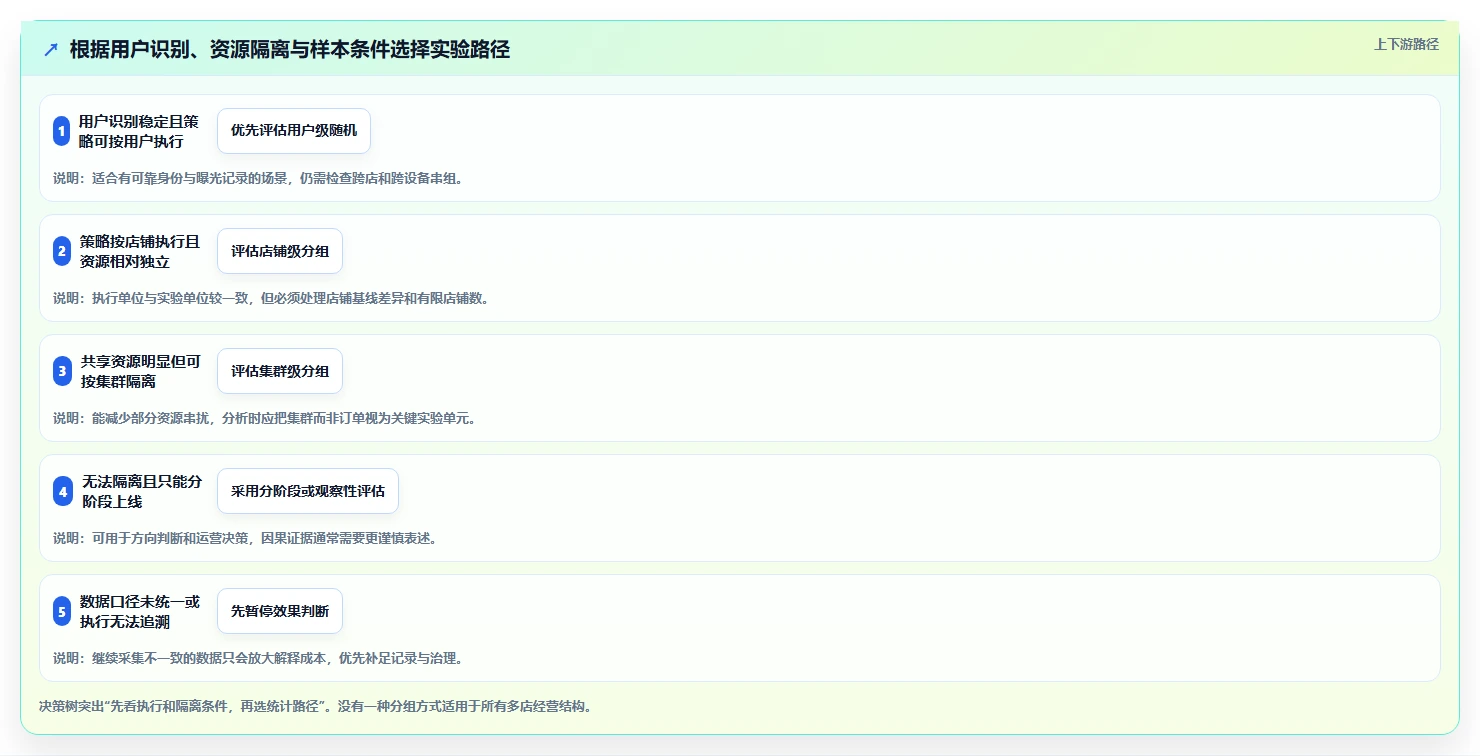This screenshot has width=1480, height=756.
Task: Click step badge number 2
Action: pos(62,251)
